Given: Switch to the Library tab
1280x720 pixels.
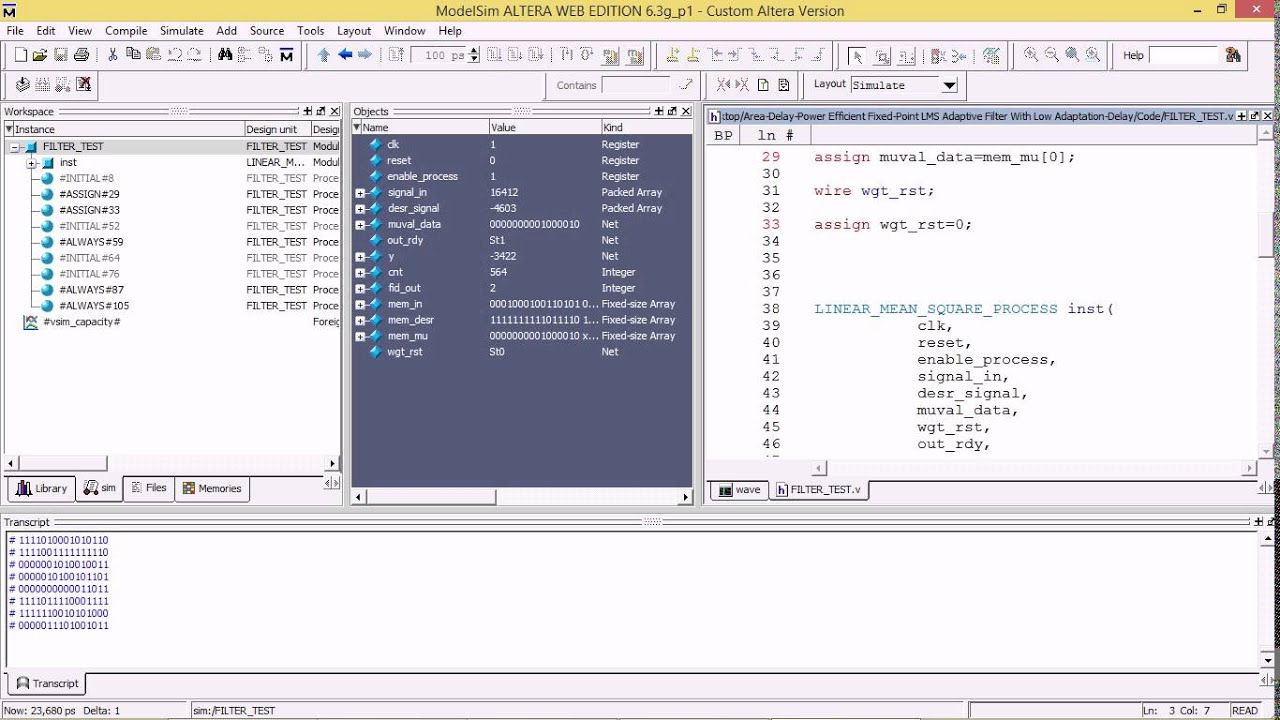Looking at the screenshot, I should (x=41, y=488).
